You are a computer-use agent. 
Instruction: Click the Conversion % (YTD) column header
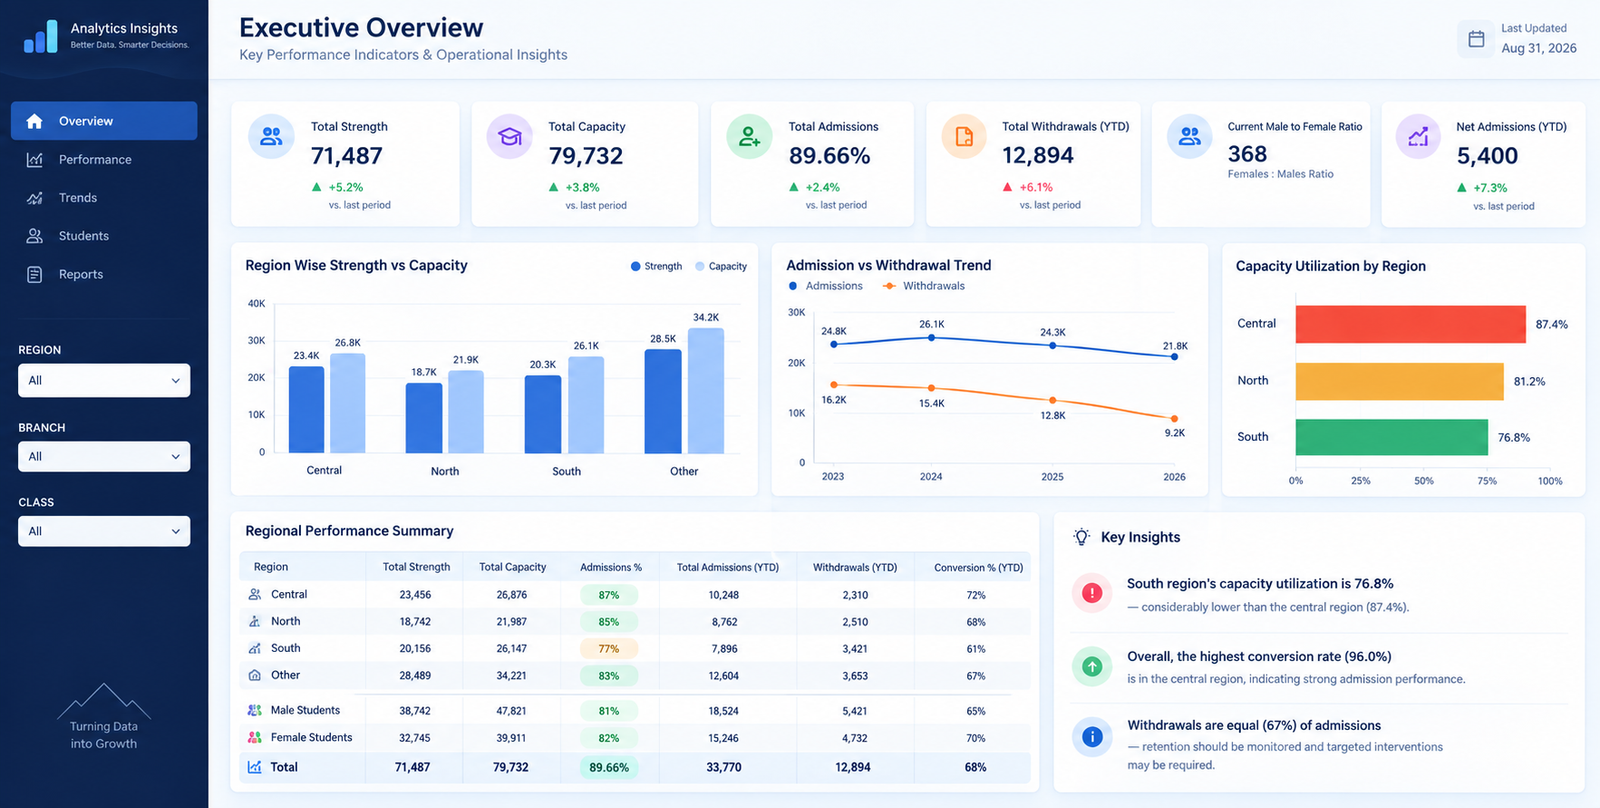[978, 567]
